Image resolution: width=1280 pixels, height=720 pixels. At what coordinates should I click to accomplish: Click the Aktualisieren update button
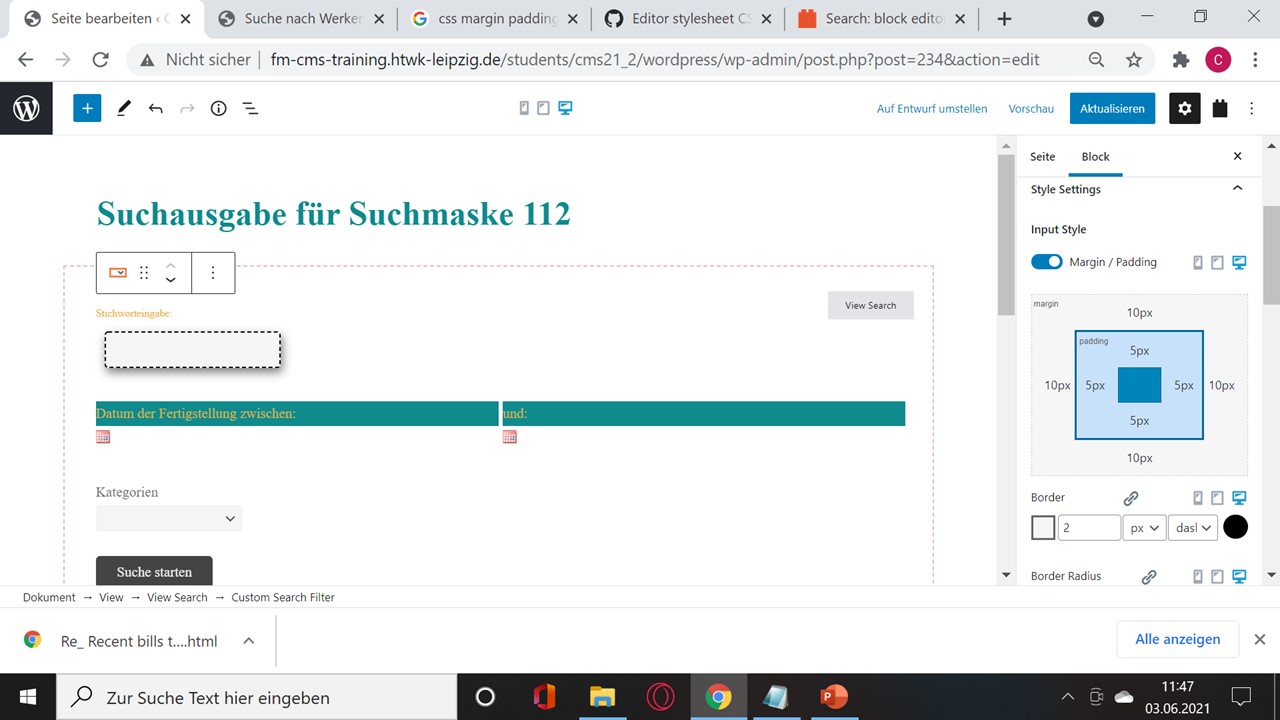click(x=1112, y=108)
